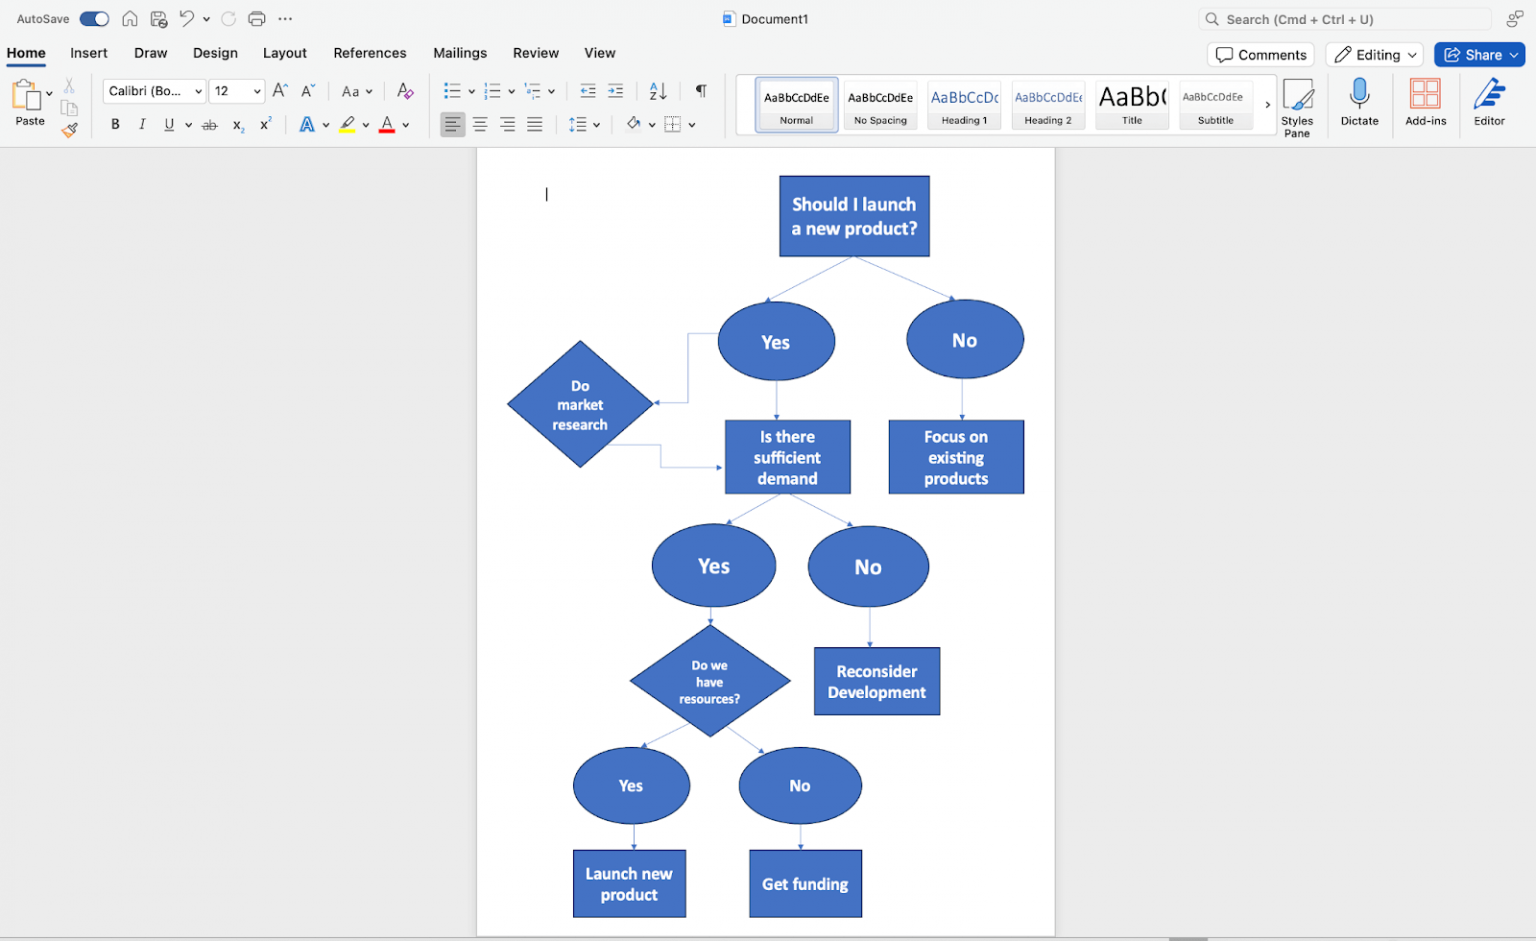Click the Format Painter icon
The width and height of the screenshot is (1536, 941).
pyautogui.click(x=69, y=130)
